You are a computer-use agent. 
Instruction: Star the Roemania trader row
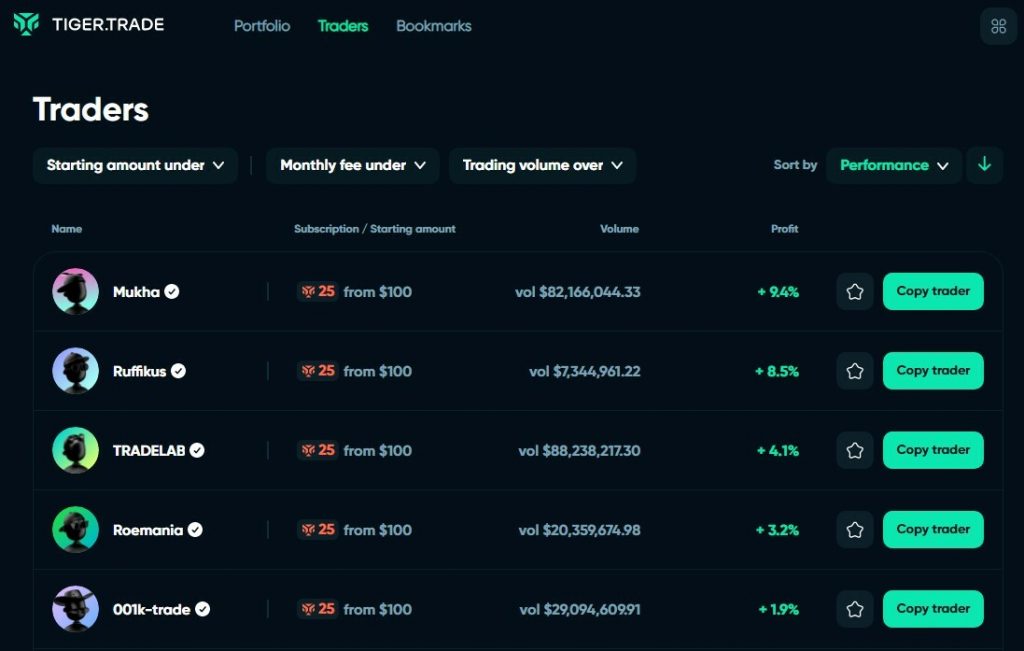[x=855, y=530]
